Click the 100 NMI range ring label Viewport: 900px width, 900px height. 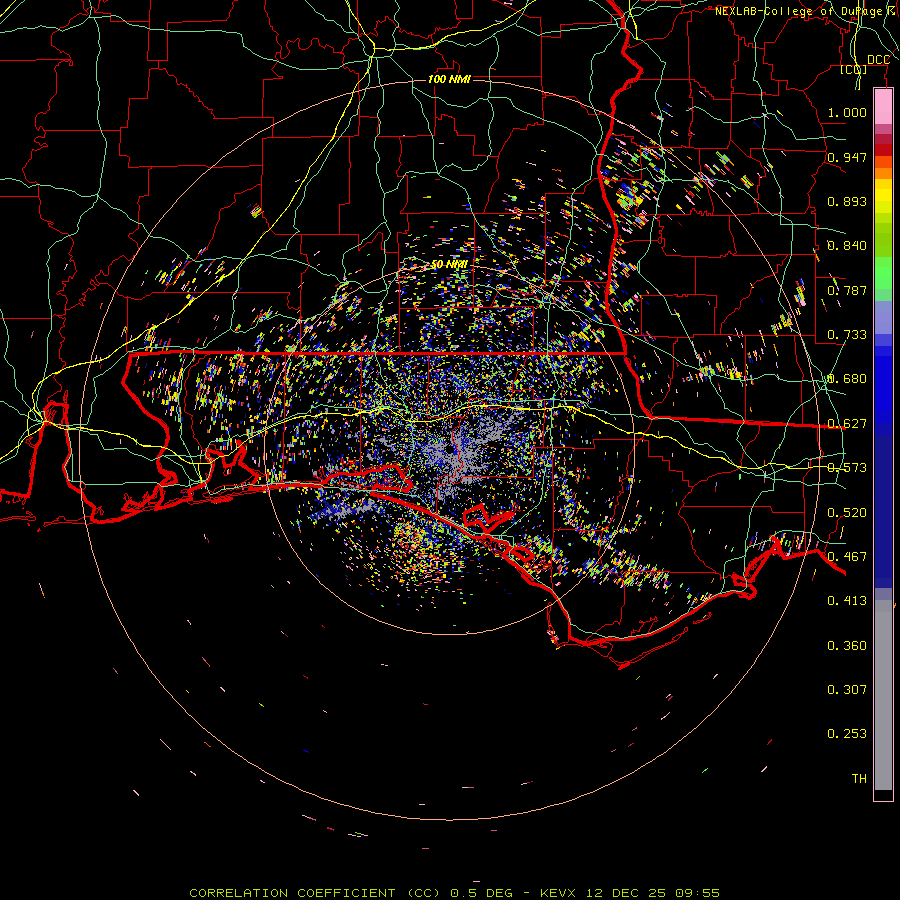click(449, 79)
